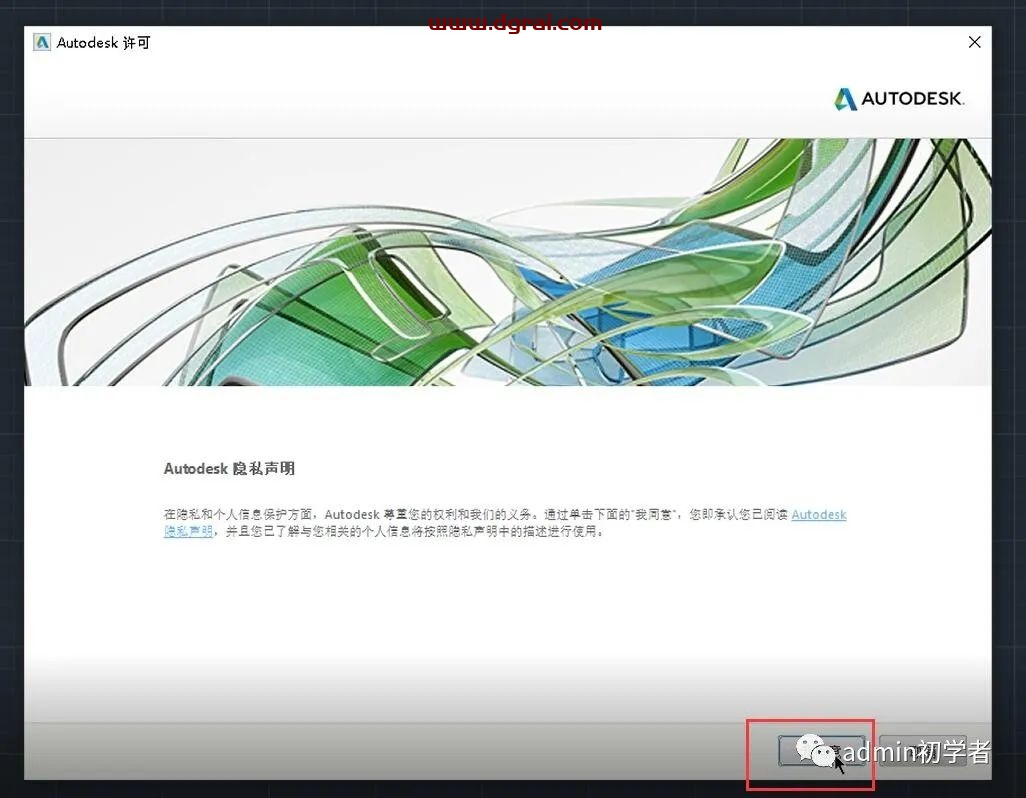Click the 我同意 (I Agree) button
Screen dimensions: 1026x798
(821, 751)
